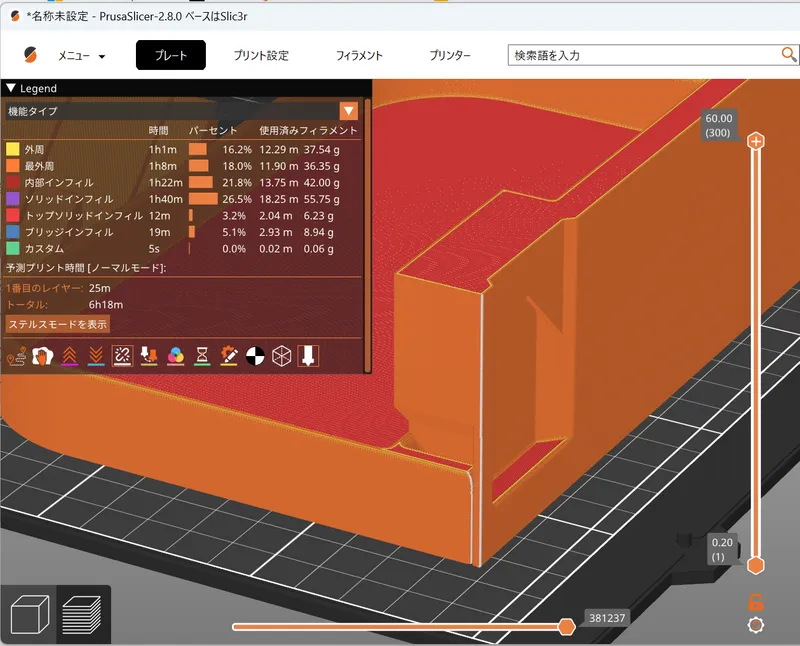The width and height of the screenshot is (800, 646).
Task: Toggle the wipe moves hand icon
Action: (x=42, y=355)
